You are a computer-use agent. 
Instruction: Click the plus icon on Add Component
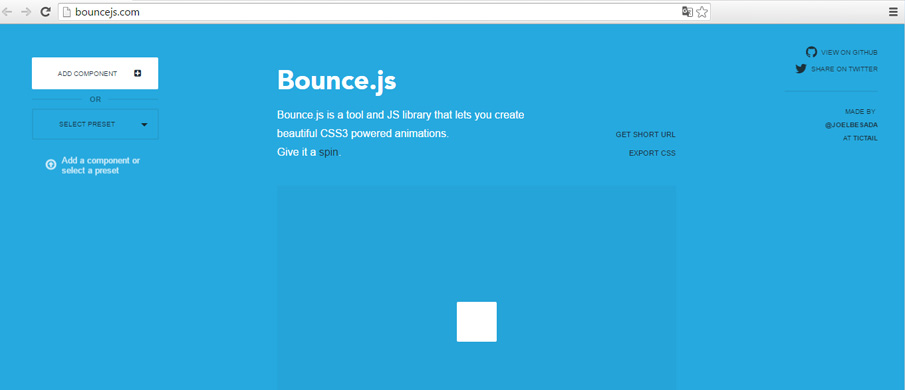pyautogui.click(x=137, y=73)
